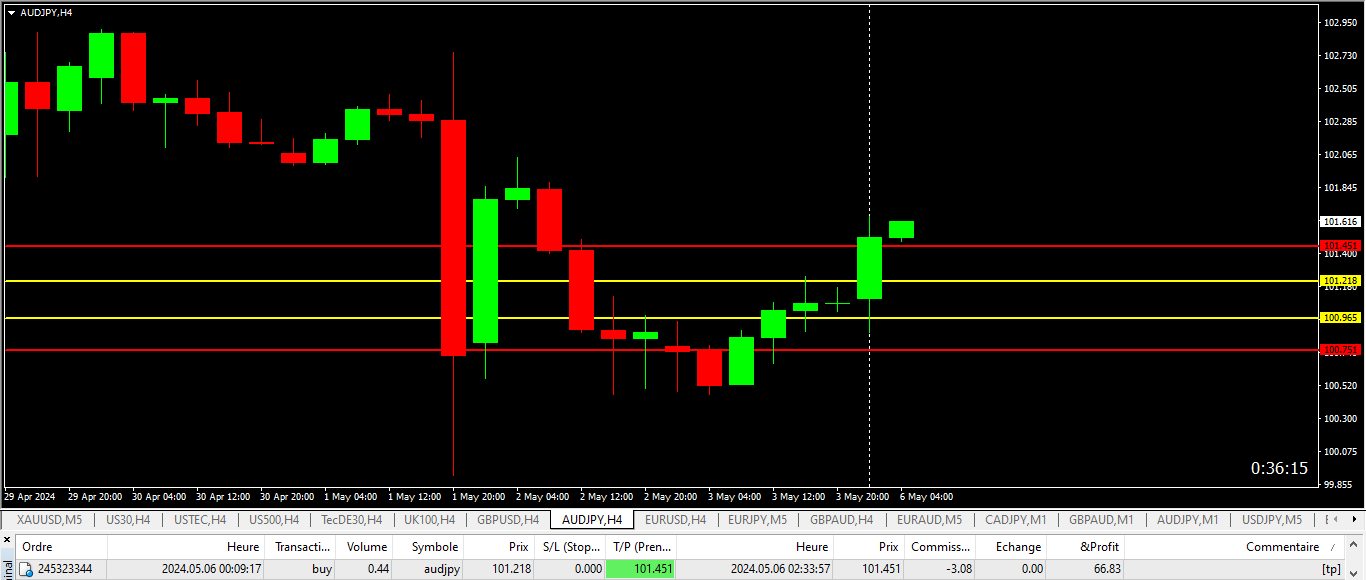The image size is (1366, 580).
Task: Click the yellow 100.965 price label
Action: coord(1340,318)
